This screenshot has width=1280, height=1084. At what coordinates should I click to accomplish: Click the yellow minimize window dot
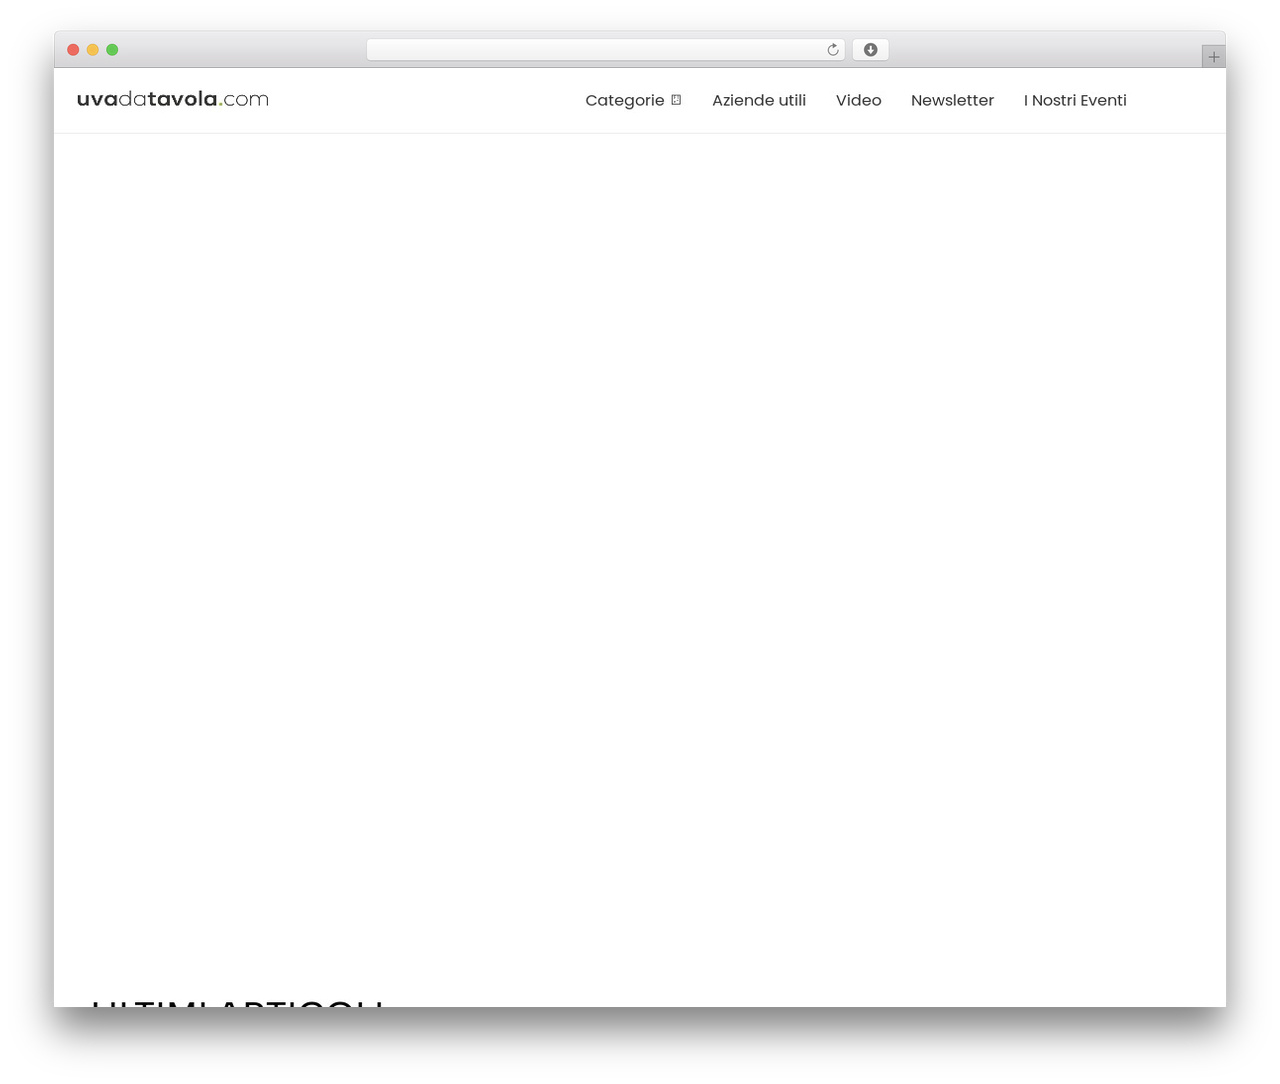pyautogui.click(x=93, y=50)
